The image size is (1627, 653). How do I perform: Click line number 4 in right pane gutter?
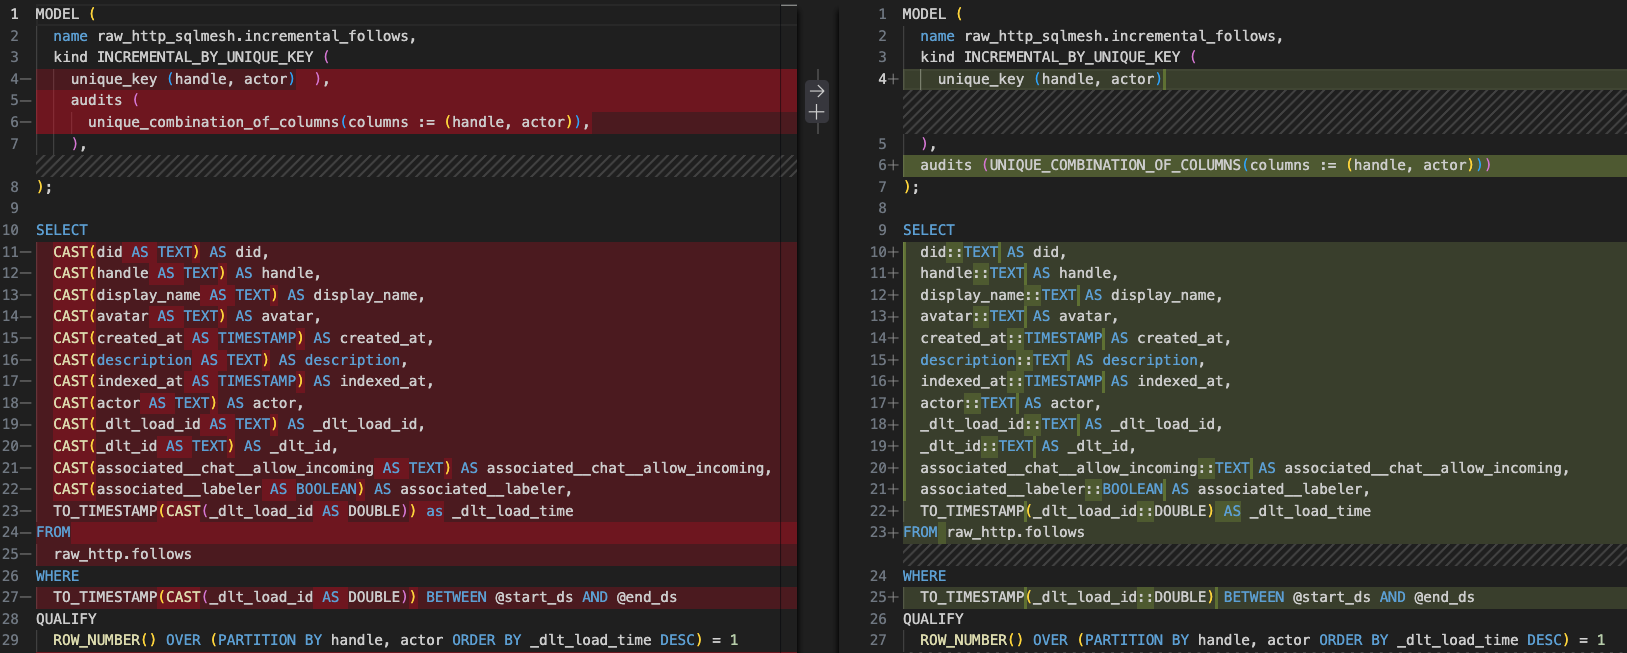[882, 79]
